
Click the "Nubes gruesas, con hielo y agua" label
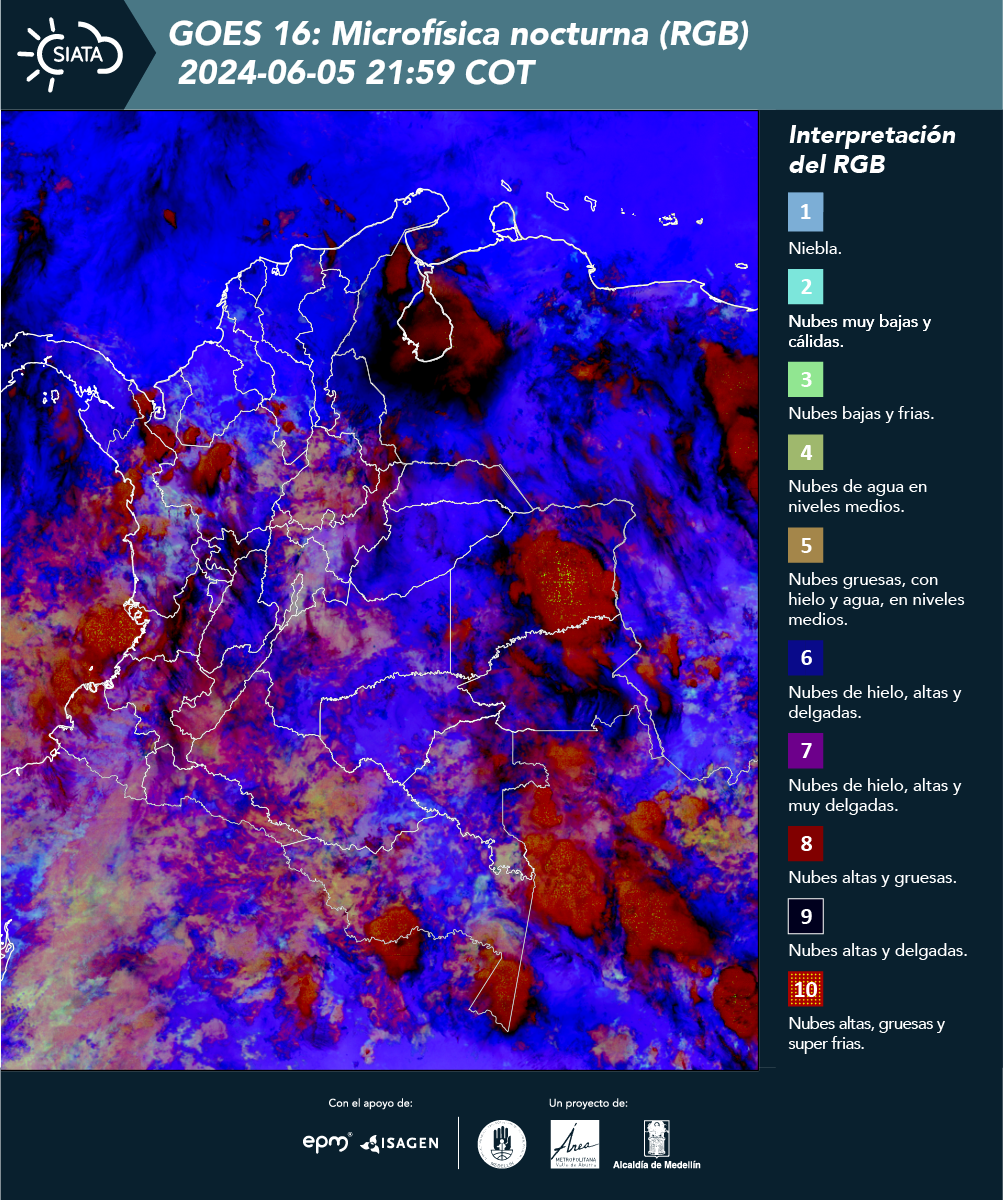click(x=876, y=599)
